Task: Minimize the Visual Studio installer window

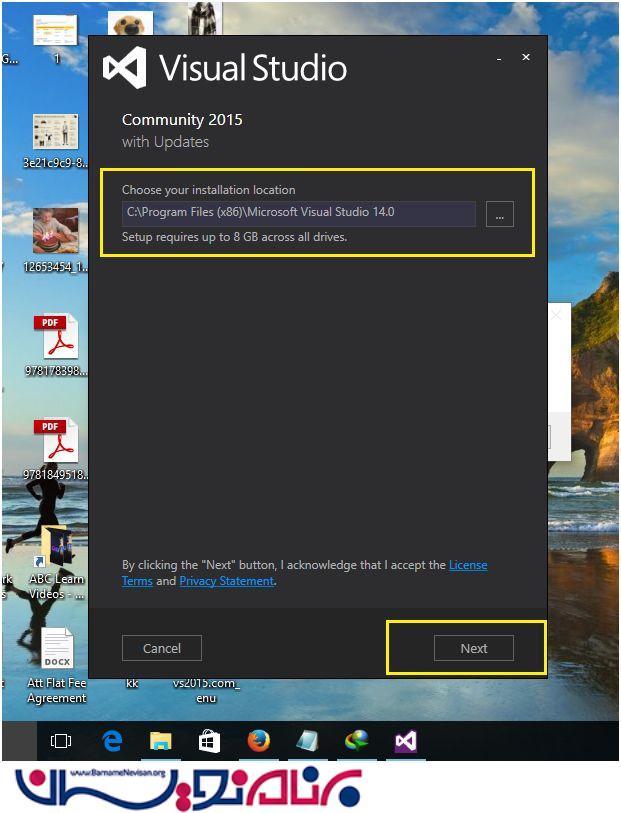Action: pyautogui.click(x=499, y=58)
